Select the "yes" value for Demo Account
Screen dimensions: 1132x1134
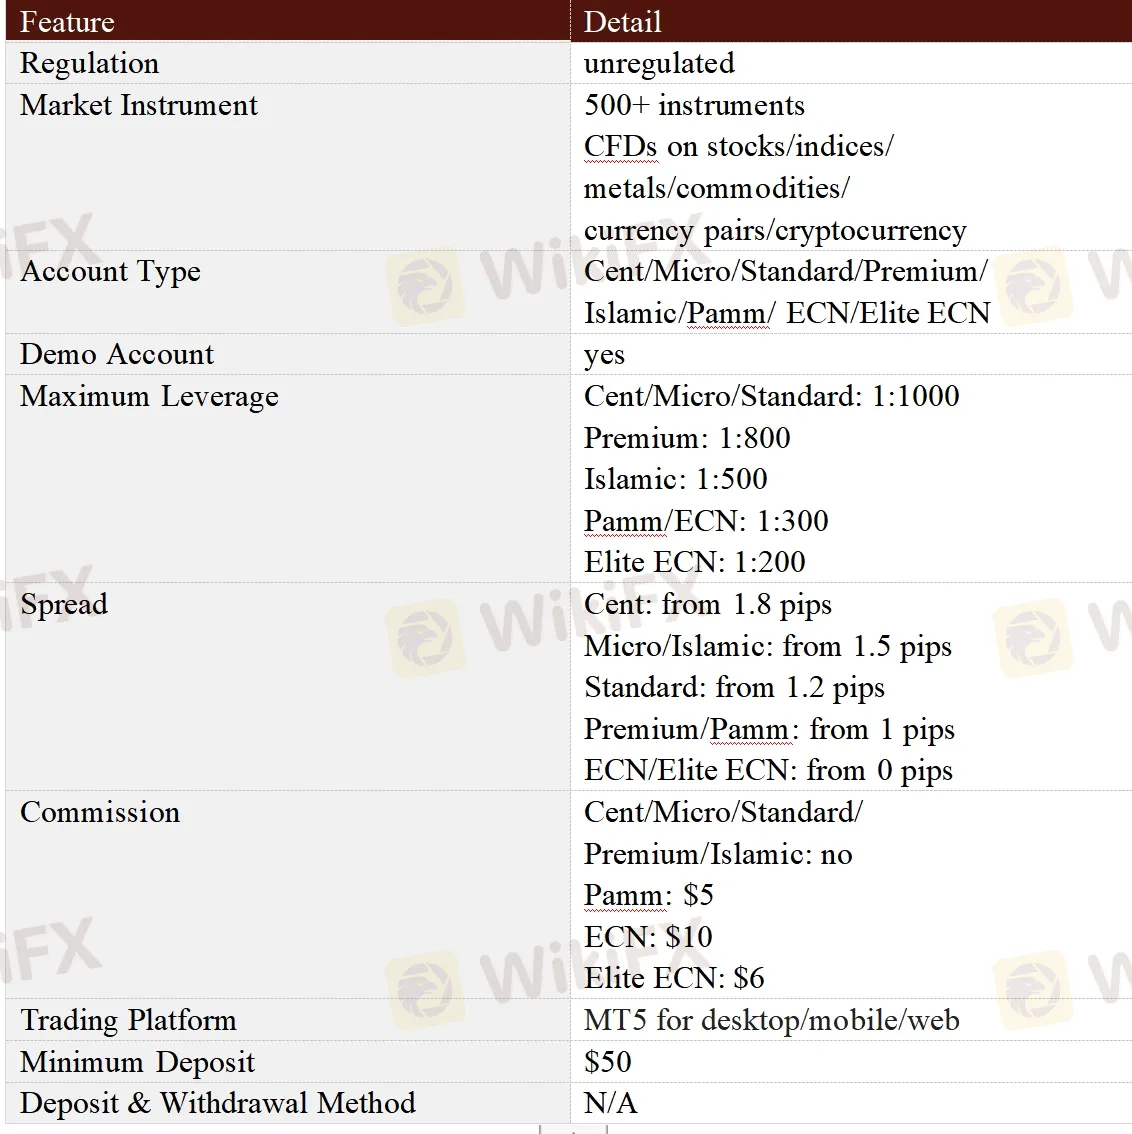(604, 355)
